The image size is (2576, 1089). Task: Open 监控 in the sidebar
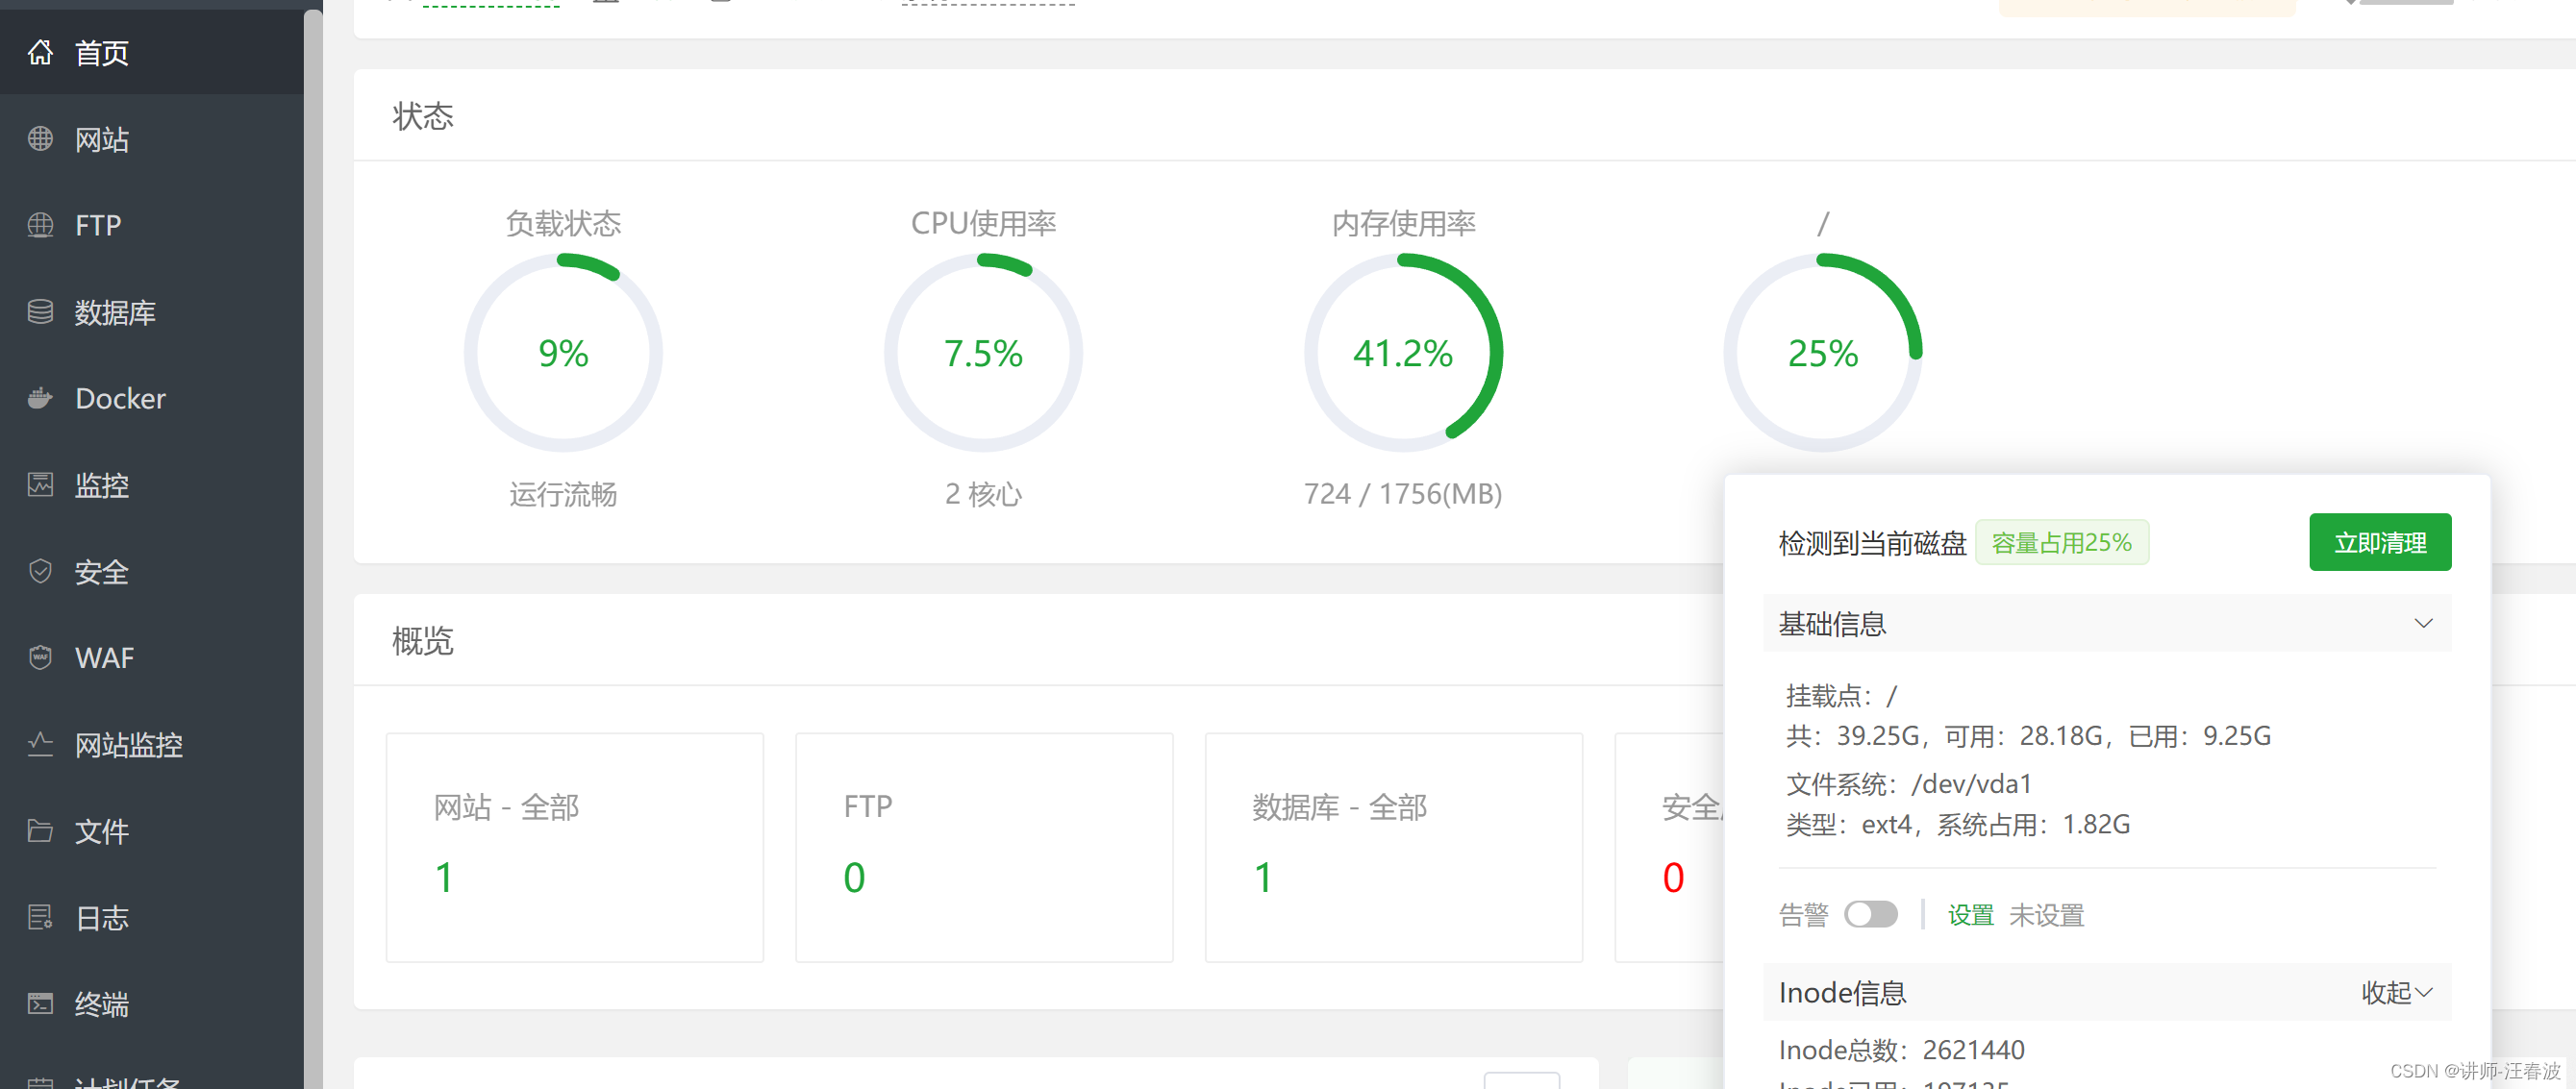152,485
